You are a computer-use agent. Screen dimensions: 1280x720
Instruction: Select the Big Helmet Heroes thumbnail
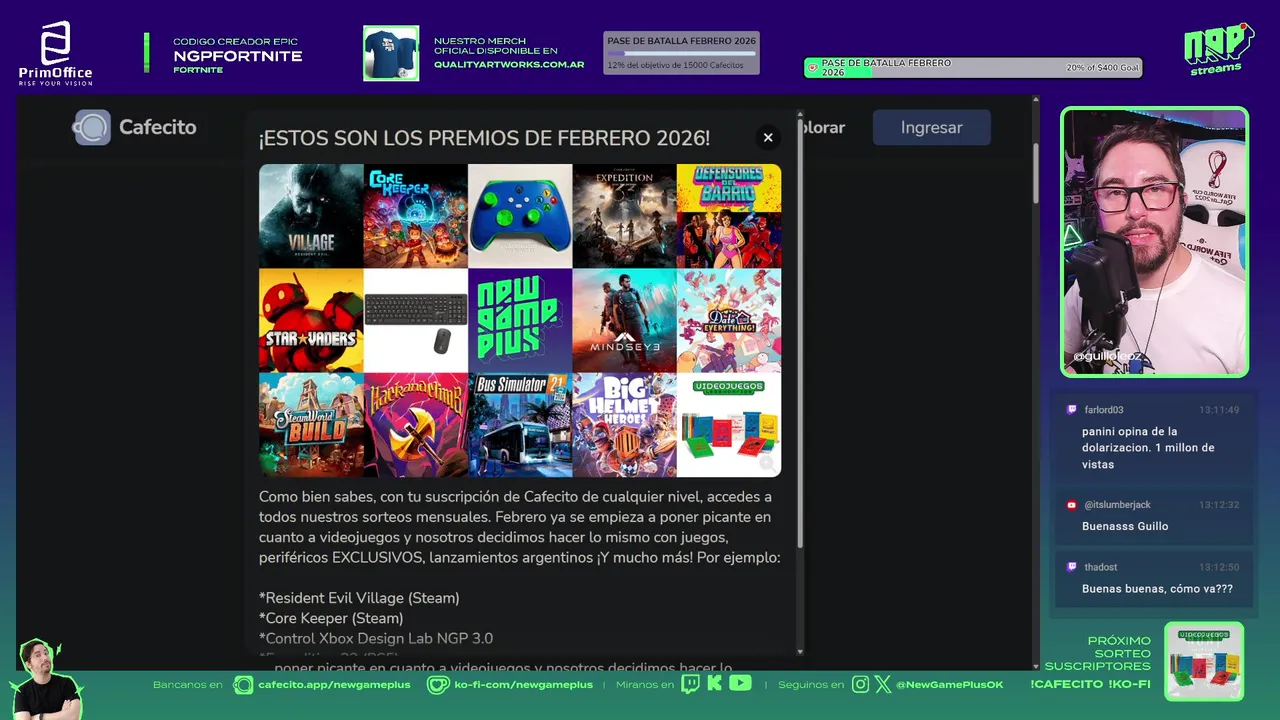pos(625,425)
